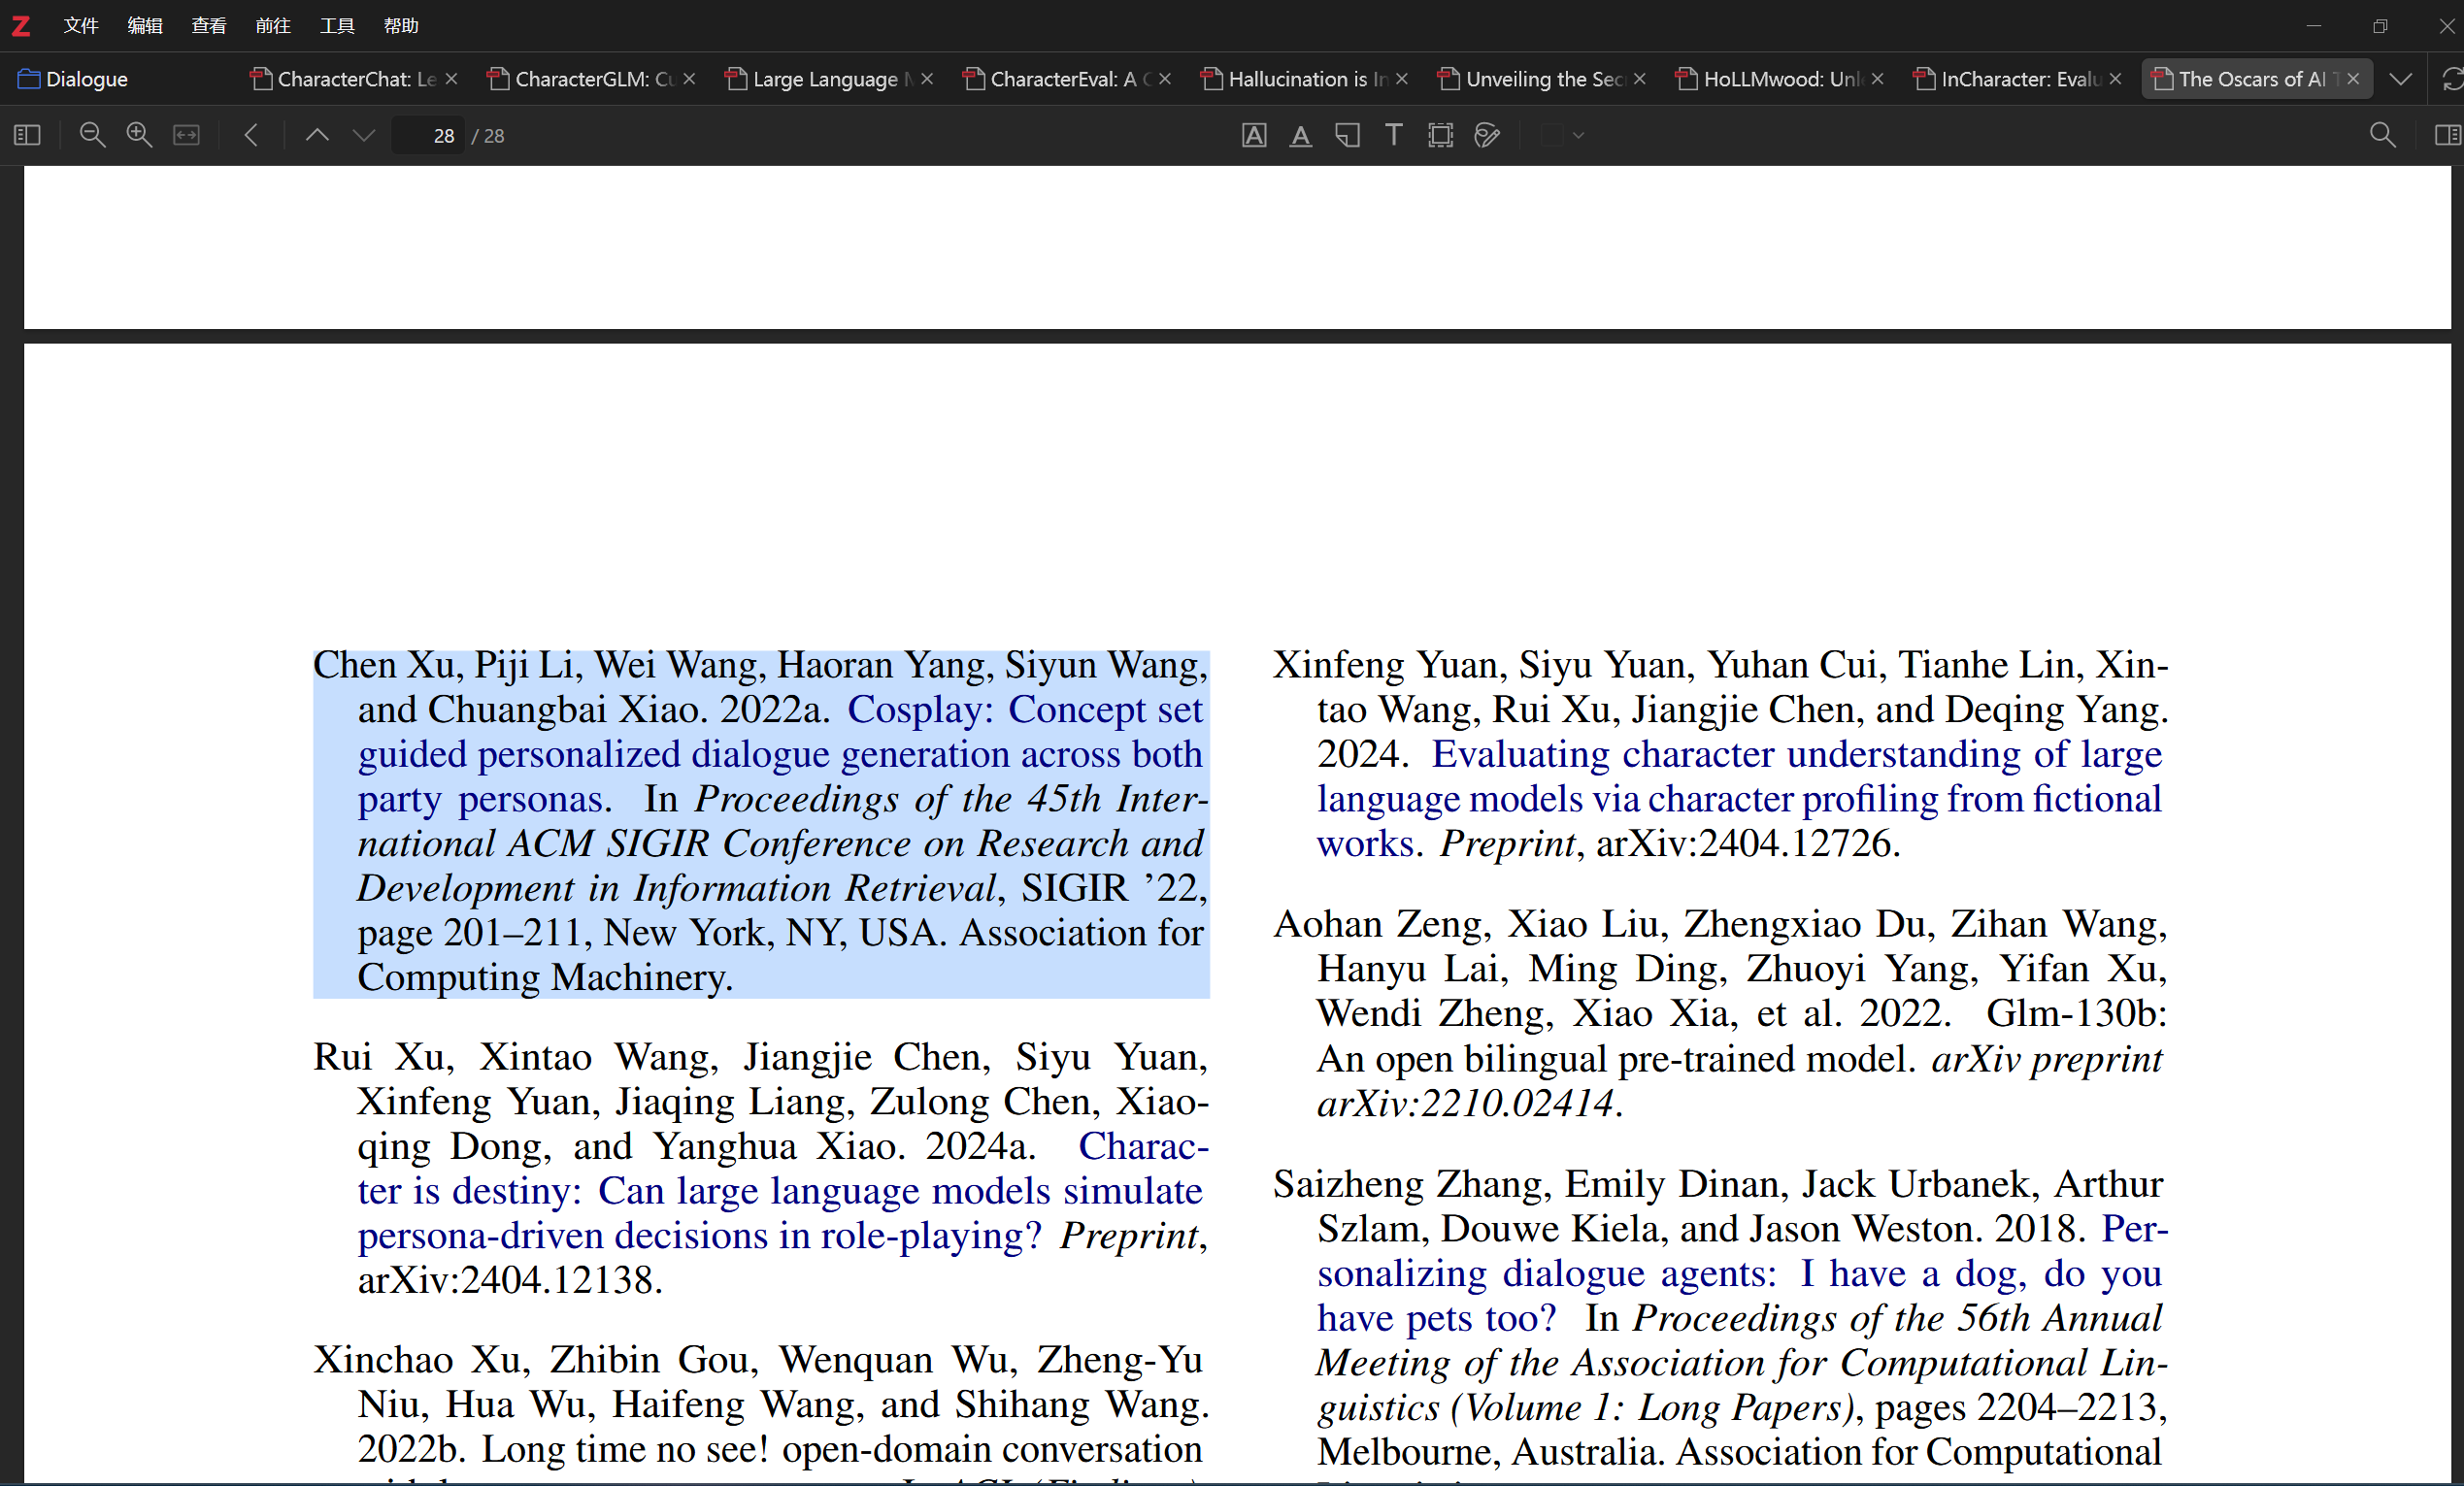Viewport: 2464px width, 1486px height.
Task: Select the highlight text tool
Action: pyautogui.click(x=1254, y=135)
